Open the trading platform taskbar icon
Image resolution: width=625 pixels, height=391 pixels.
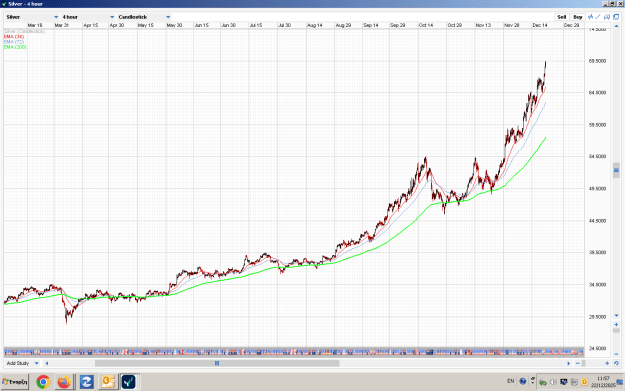[x=128, y=382]
